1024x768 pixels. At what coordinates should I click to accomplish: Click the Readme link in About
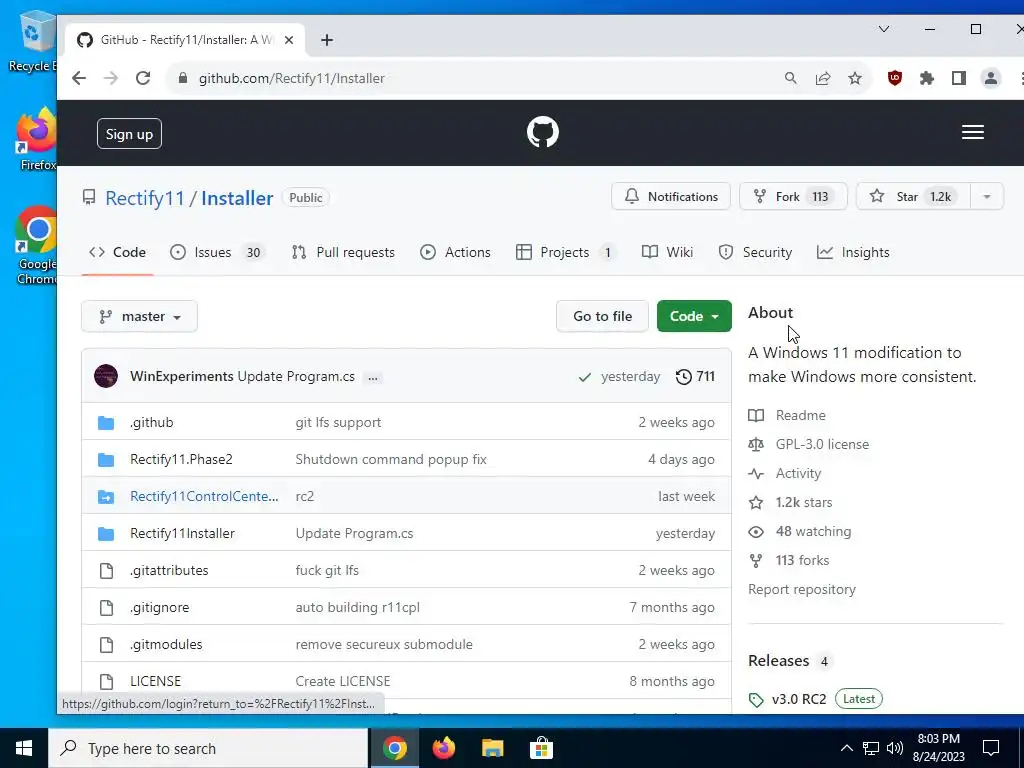(788, 415)
